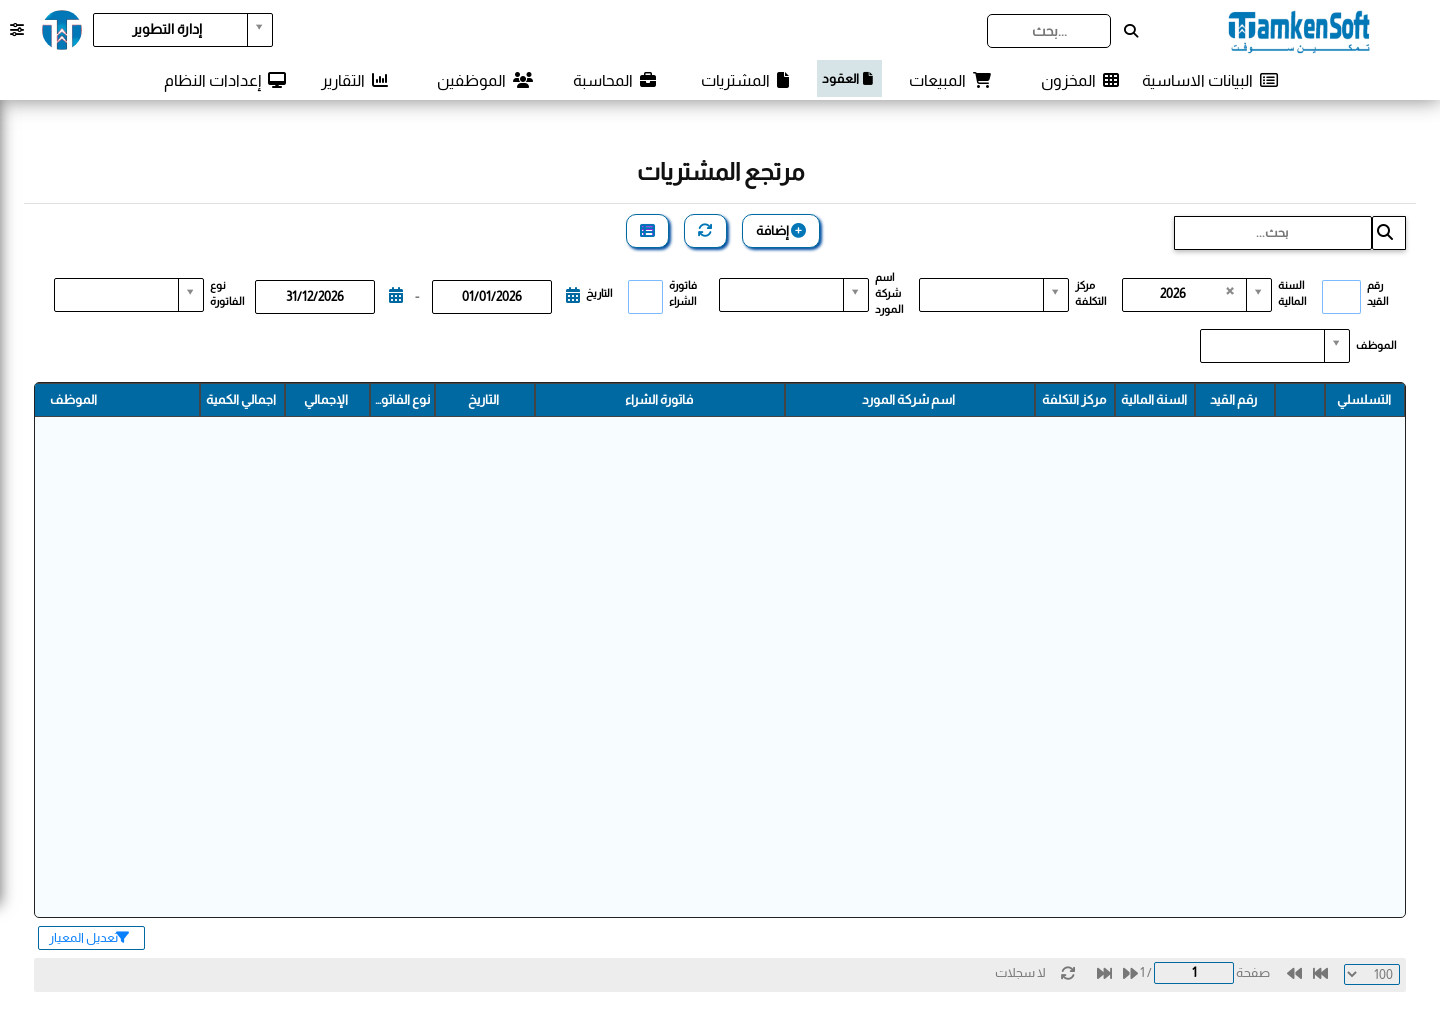Open the البيانات الاساسية menu
The width and height of the screenshot is (1440, 1032).
(1210, 80)
